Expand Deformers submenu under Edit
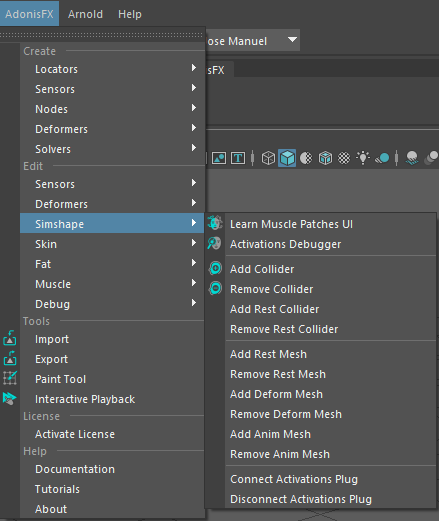The width and height of the screenshot is (439, 521). (112, 204)
